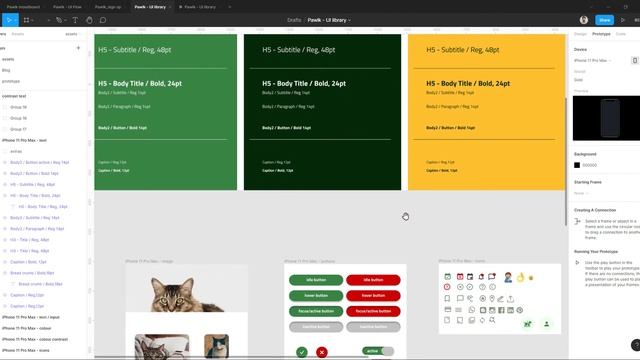The width and height of the screenshot is (640, 360).
Task: Open the device model color dropdown
Action: pos(579,80)
